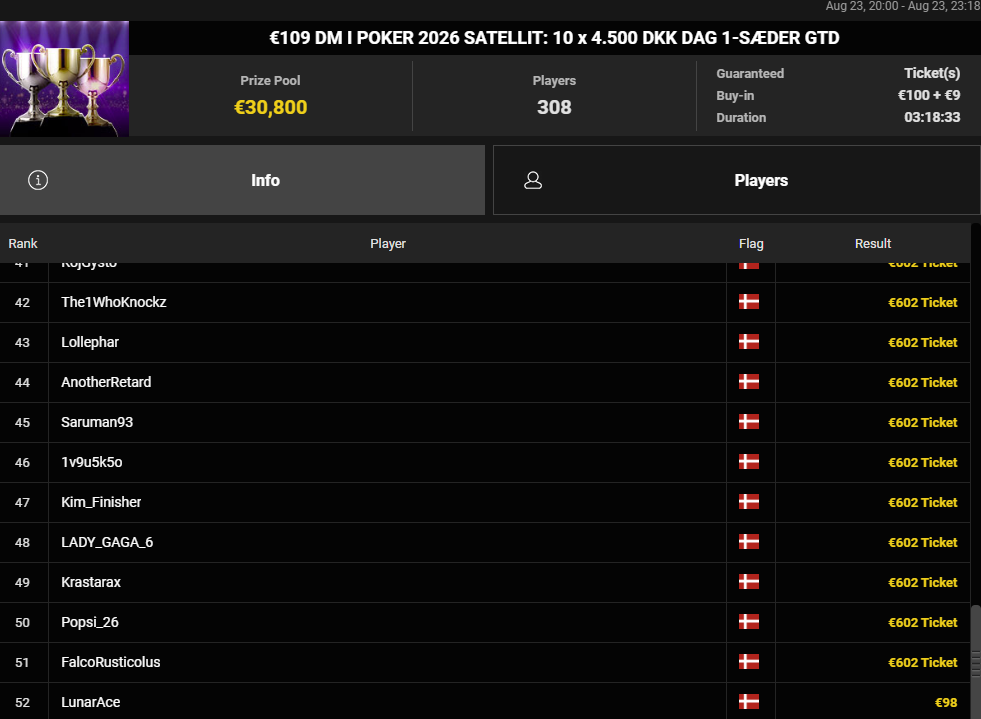
Task: Select player Krastarax row
Action: point(485,582)
